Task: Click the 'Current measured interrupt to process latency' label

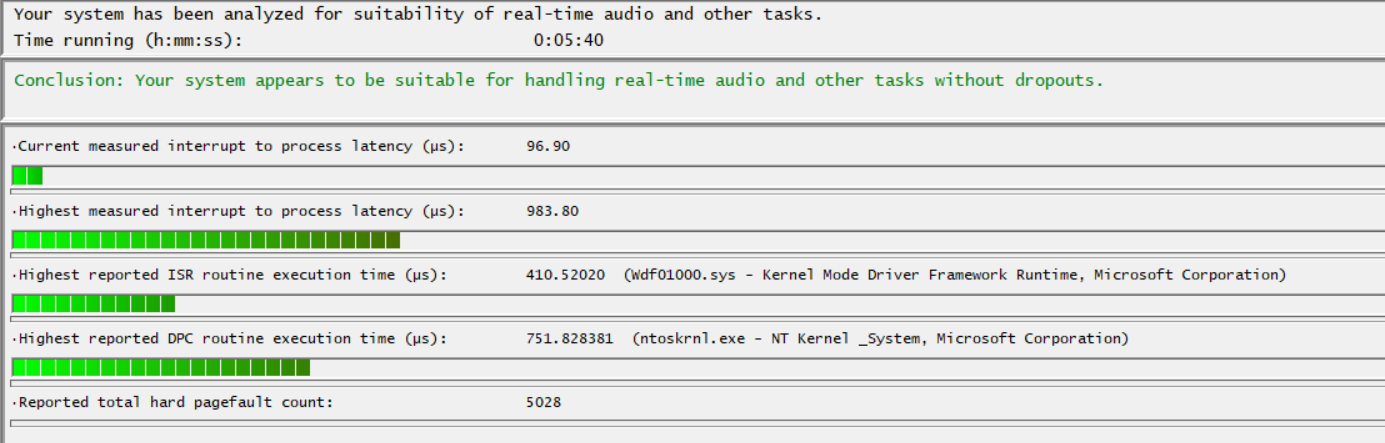Action: pos(239,146)
